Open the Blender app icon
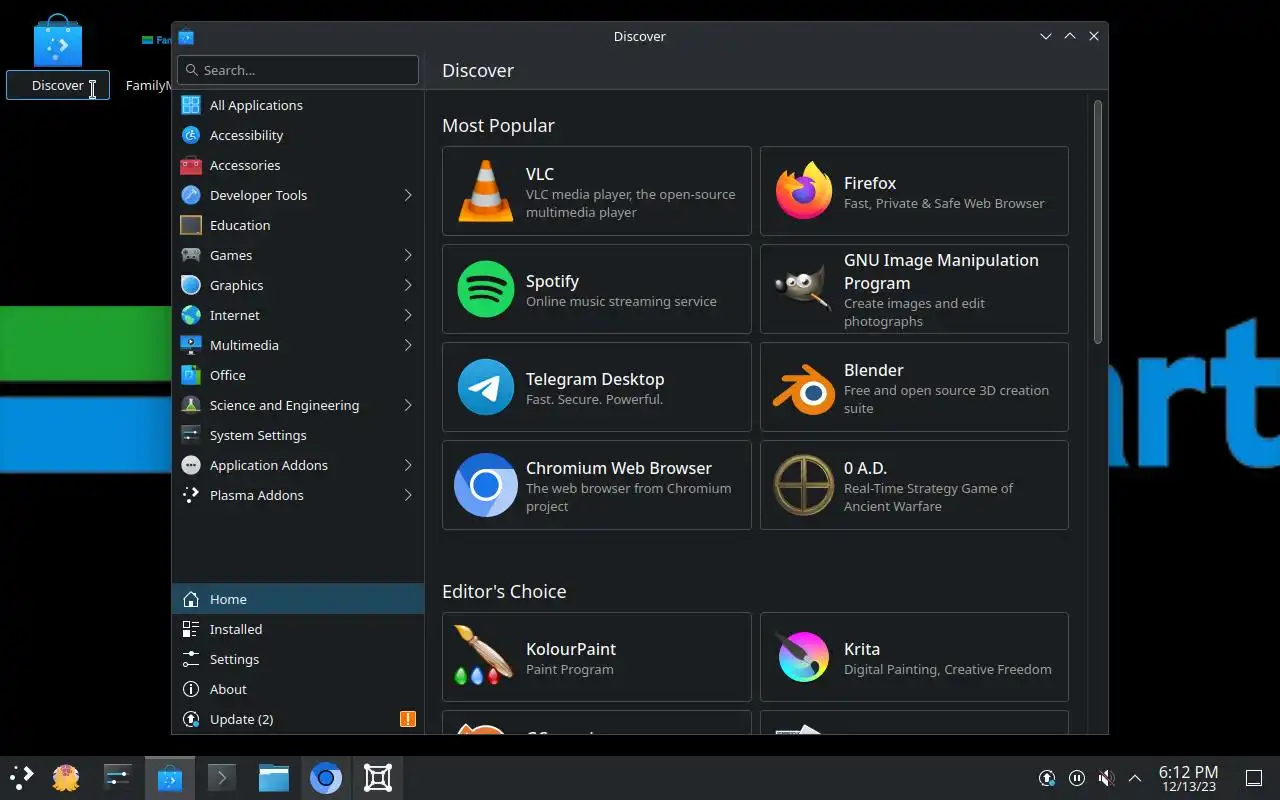This screenshot has height=800, width=1280. click(x=804, y=387)
